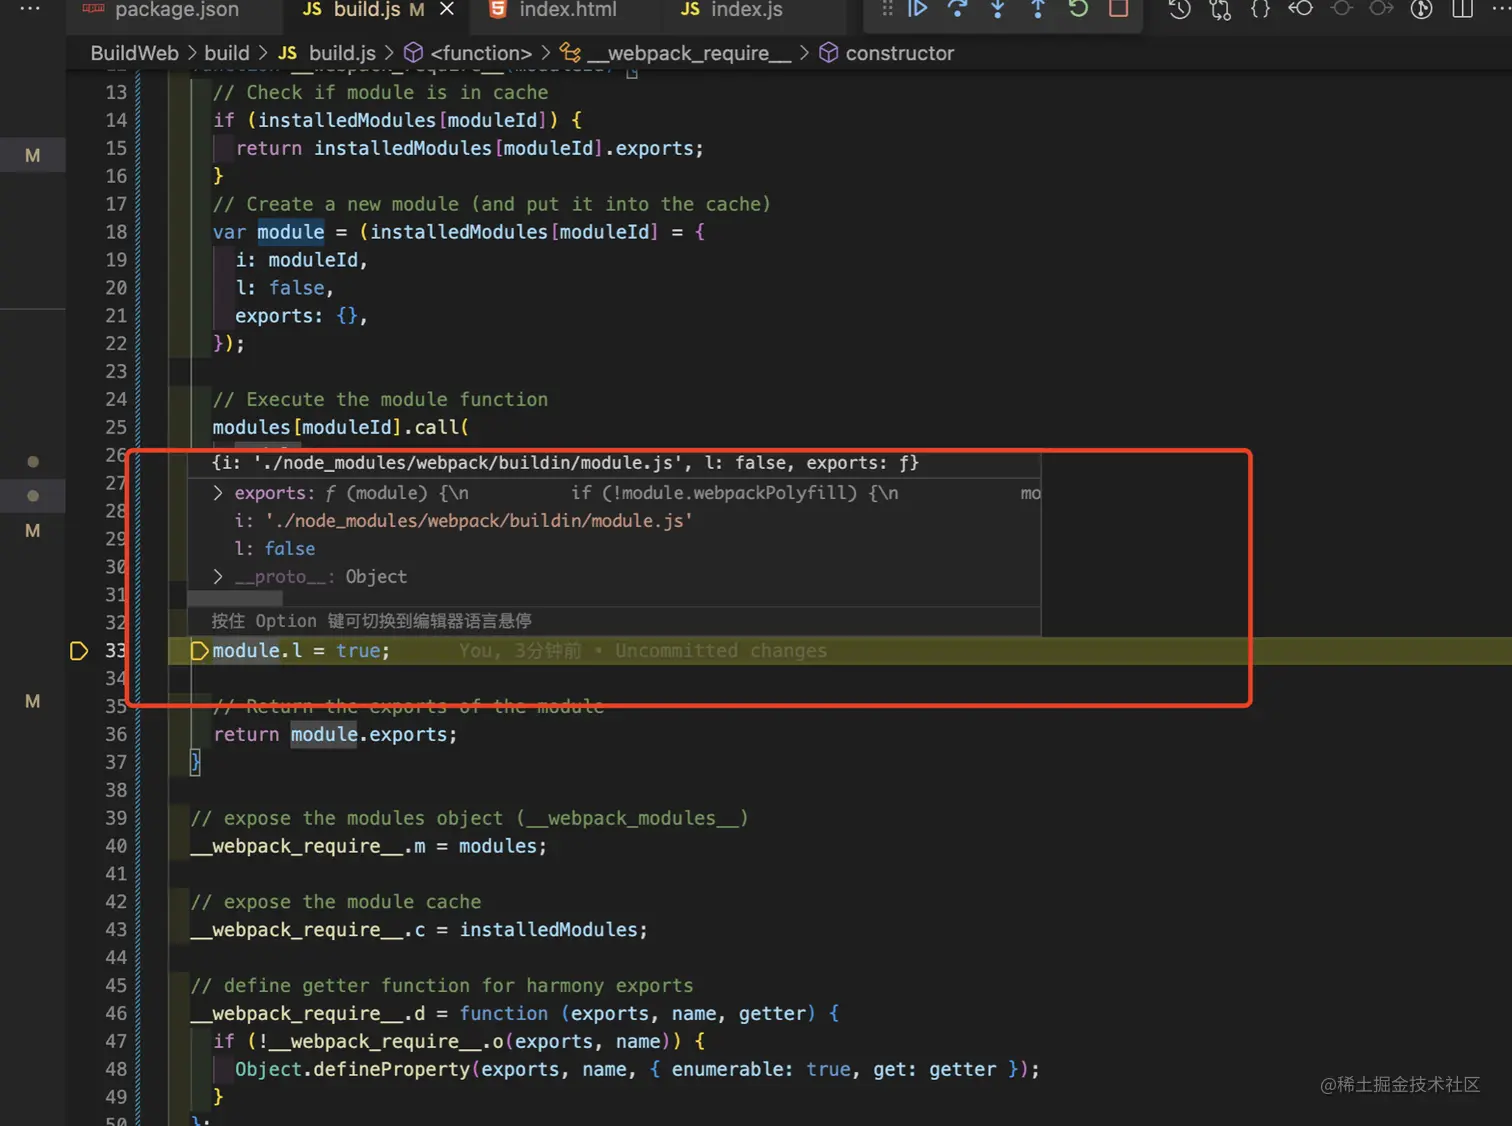Stop debugging with the red square icon

point(1119,9)
